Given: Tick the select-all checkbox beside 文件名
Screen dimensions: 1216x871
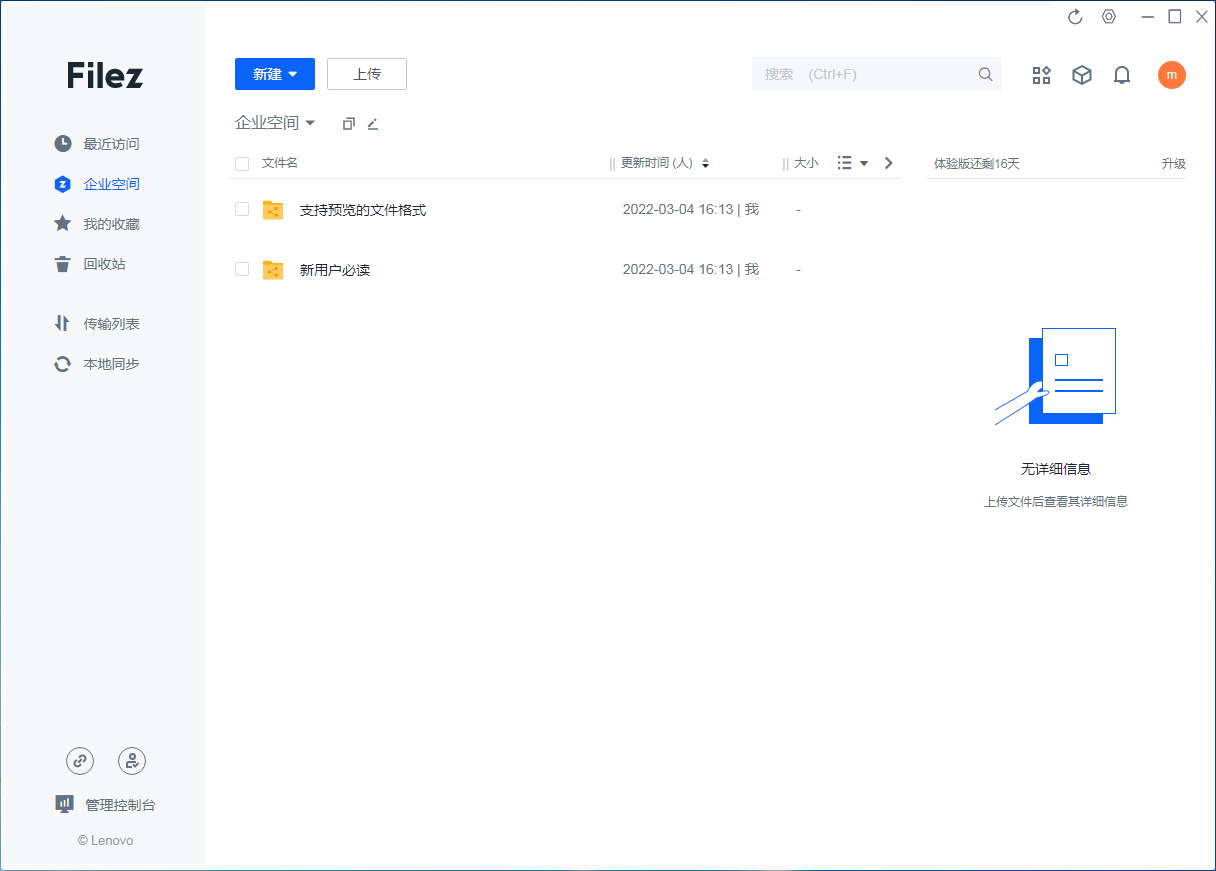Looking at the screenshot, I should coord(242,164).
